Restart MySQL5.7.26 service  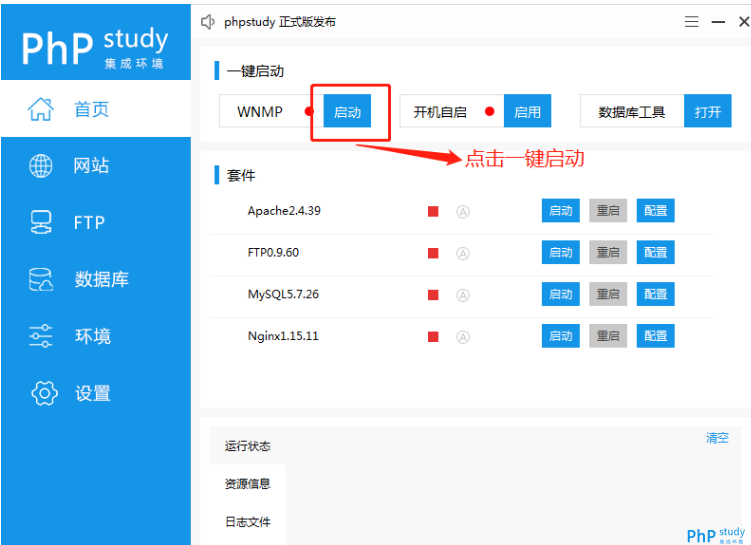[608, 294]
